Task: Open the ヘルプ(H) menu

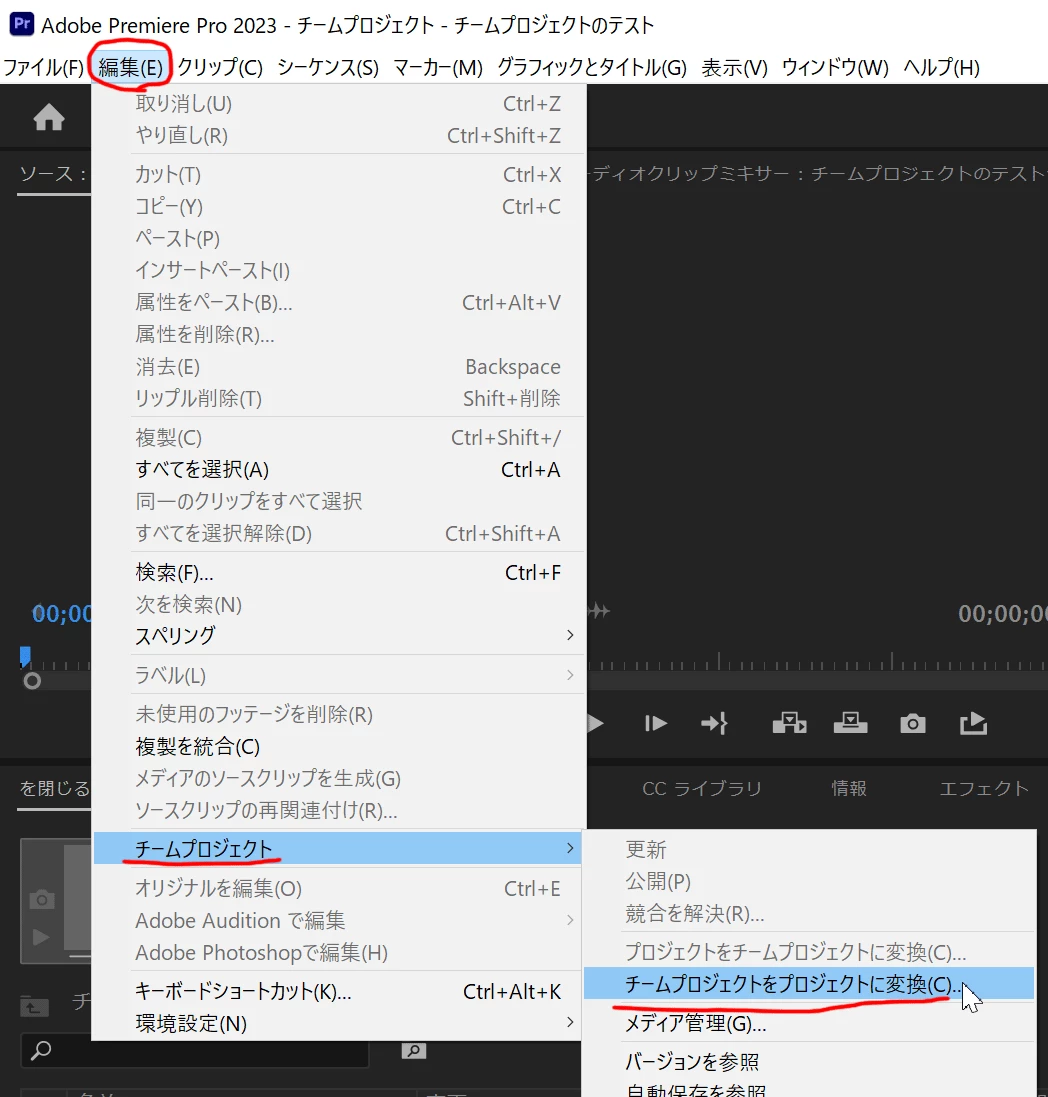Action: pyautogui.click(x=942, y=67)
